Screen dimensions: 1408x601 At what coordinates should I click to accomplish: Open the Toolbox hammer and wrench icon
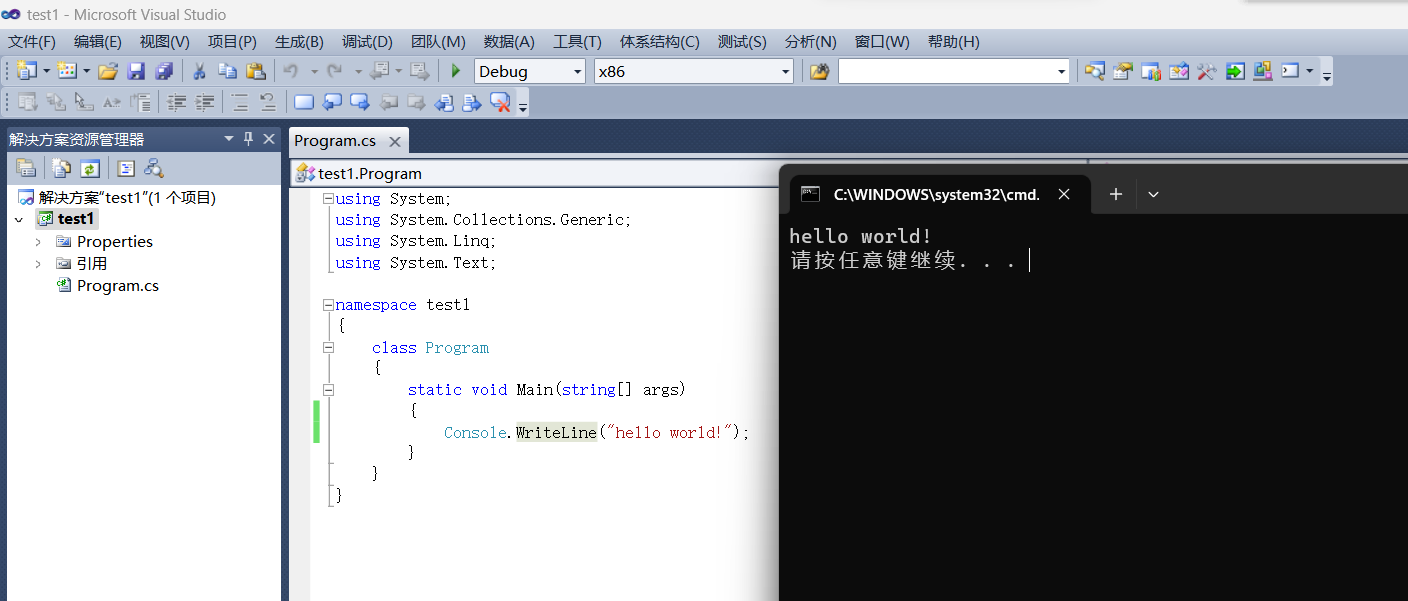1207,71
